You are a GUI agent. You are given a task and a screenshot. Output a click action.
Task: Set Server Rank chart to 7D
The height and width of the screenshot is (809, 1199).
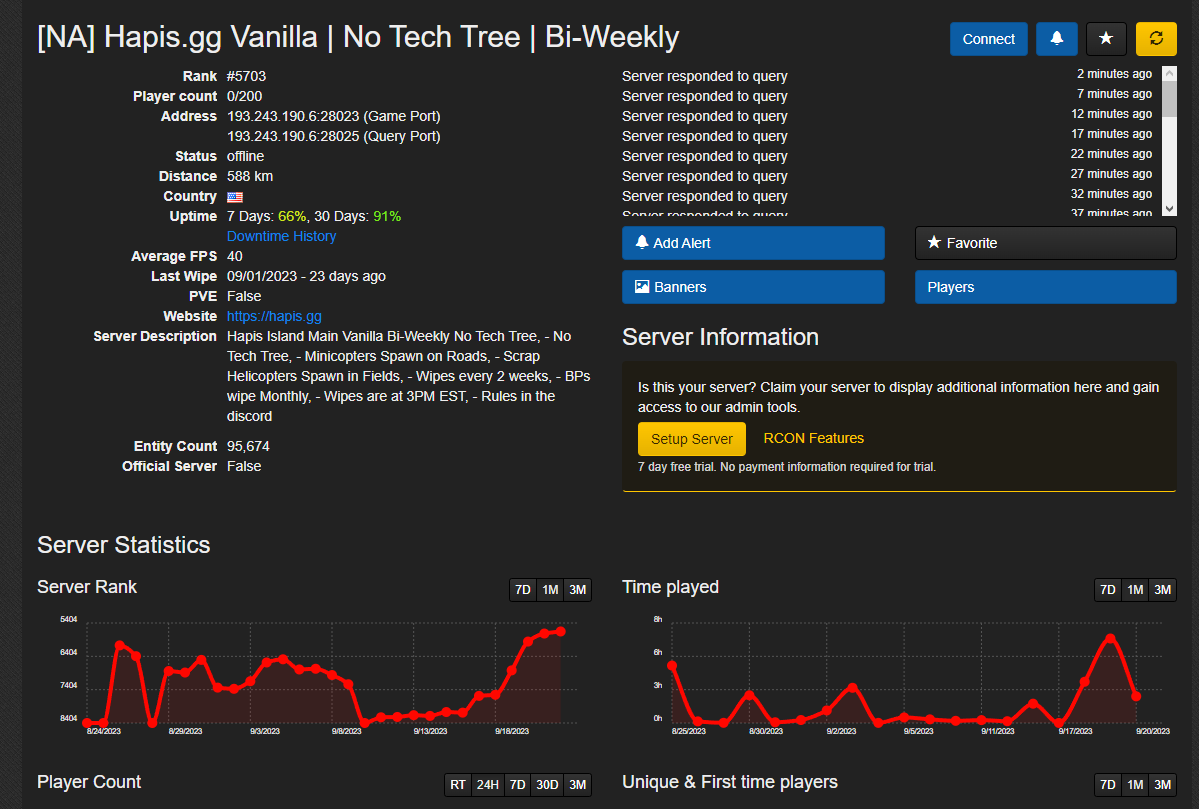[x=522, y=590]
